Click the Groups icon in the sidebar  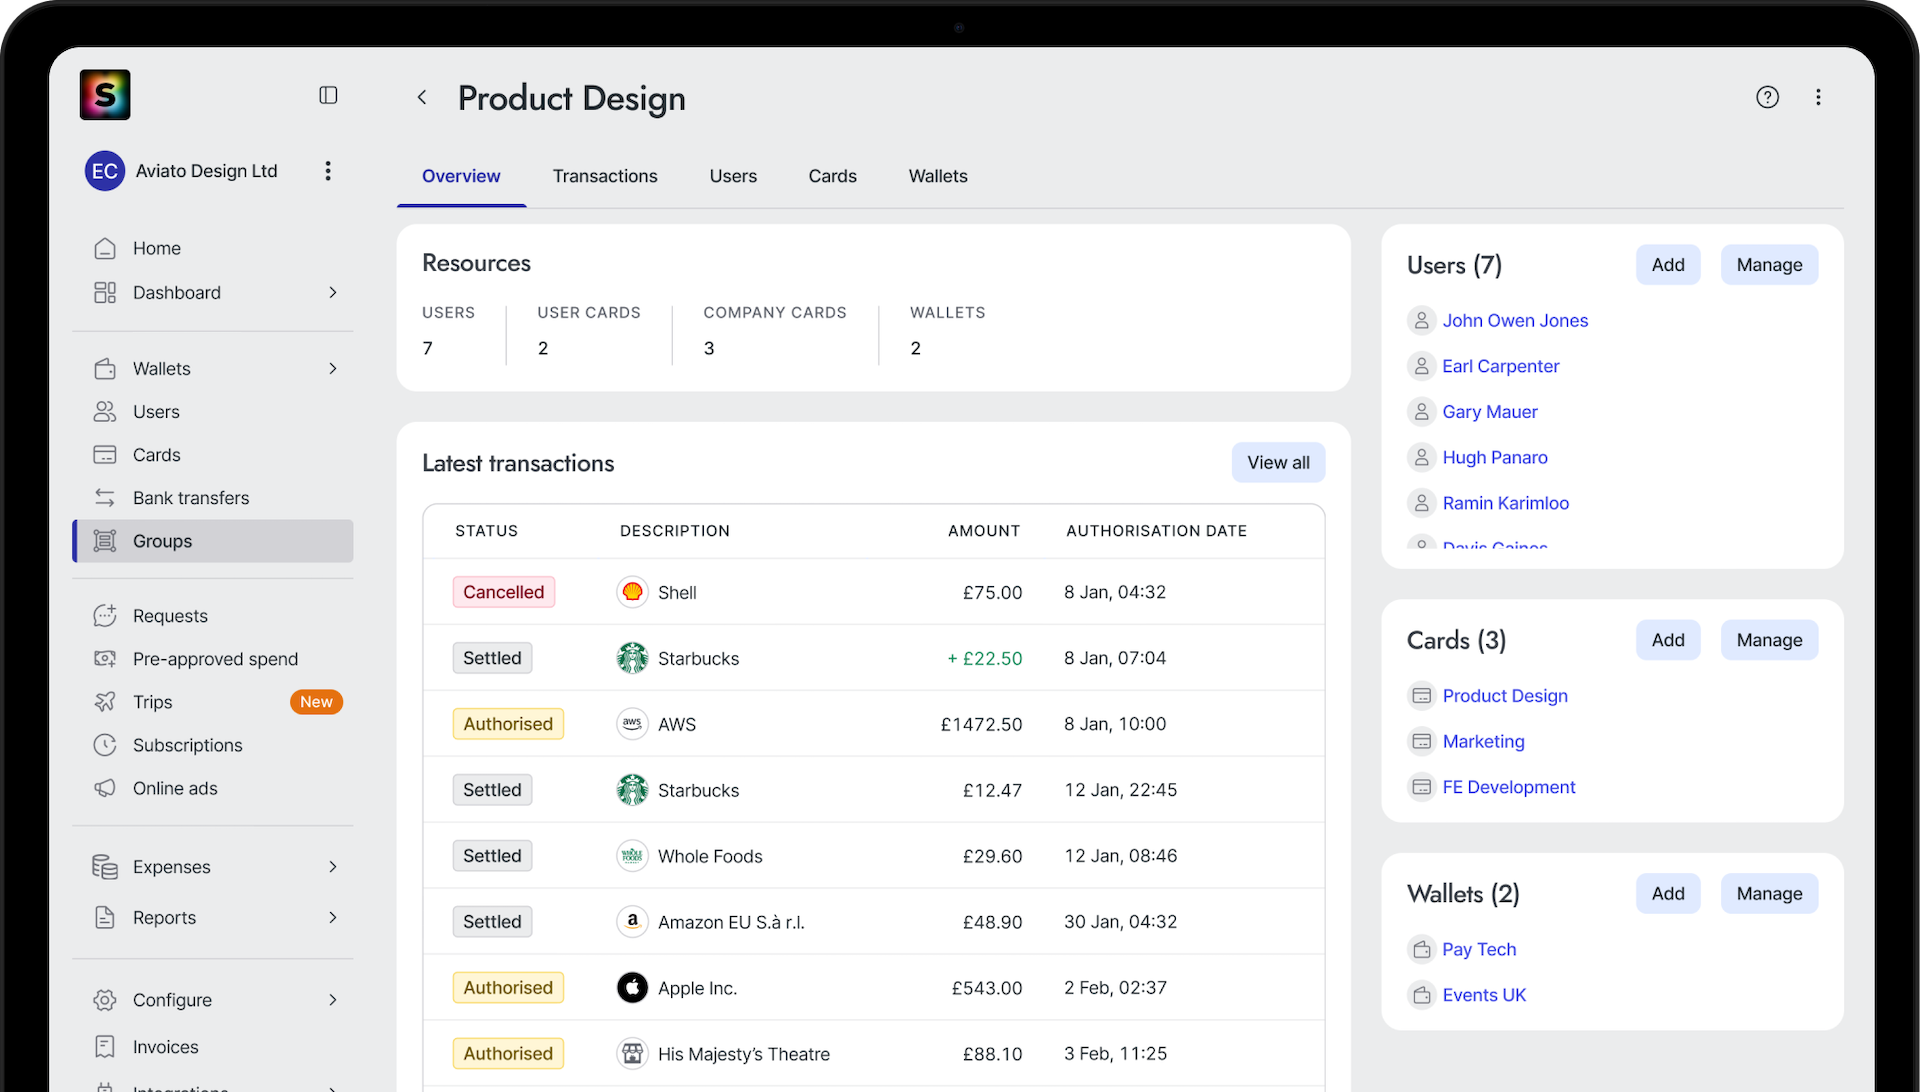tap(106, 541)
